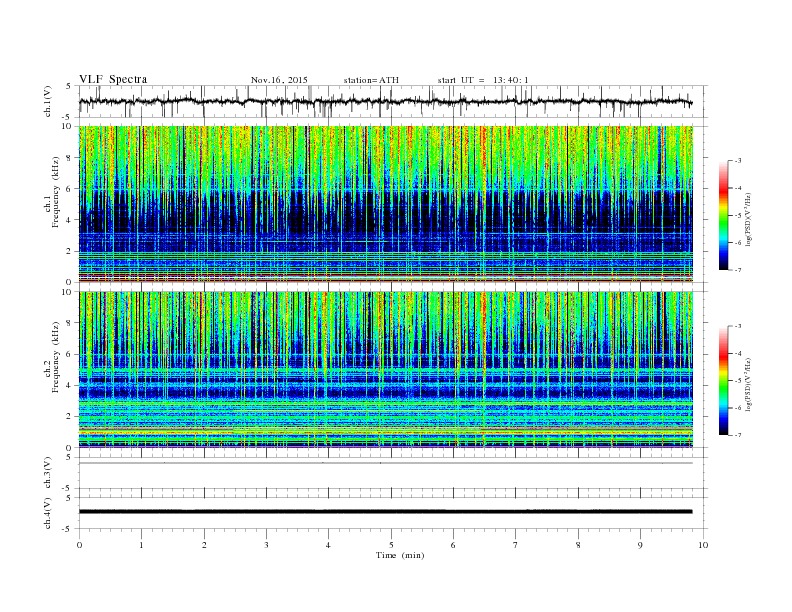Viewport: 792px width, 612px height.
Task: Click the time axis tick label "6"
Action: pyautogui.click(x=454, y=545)
